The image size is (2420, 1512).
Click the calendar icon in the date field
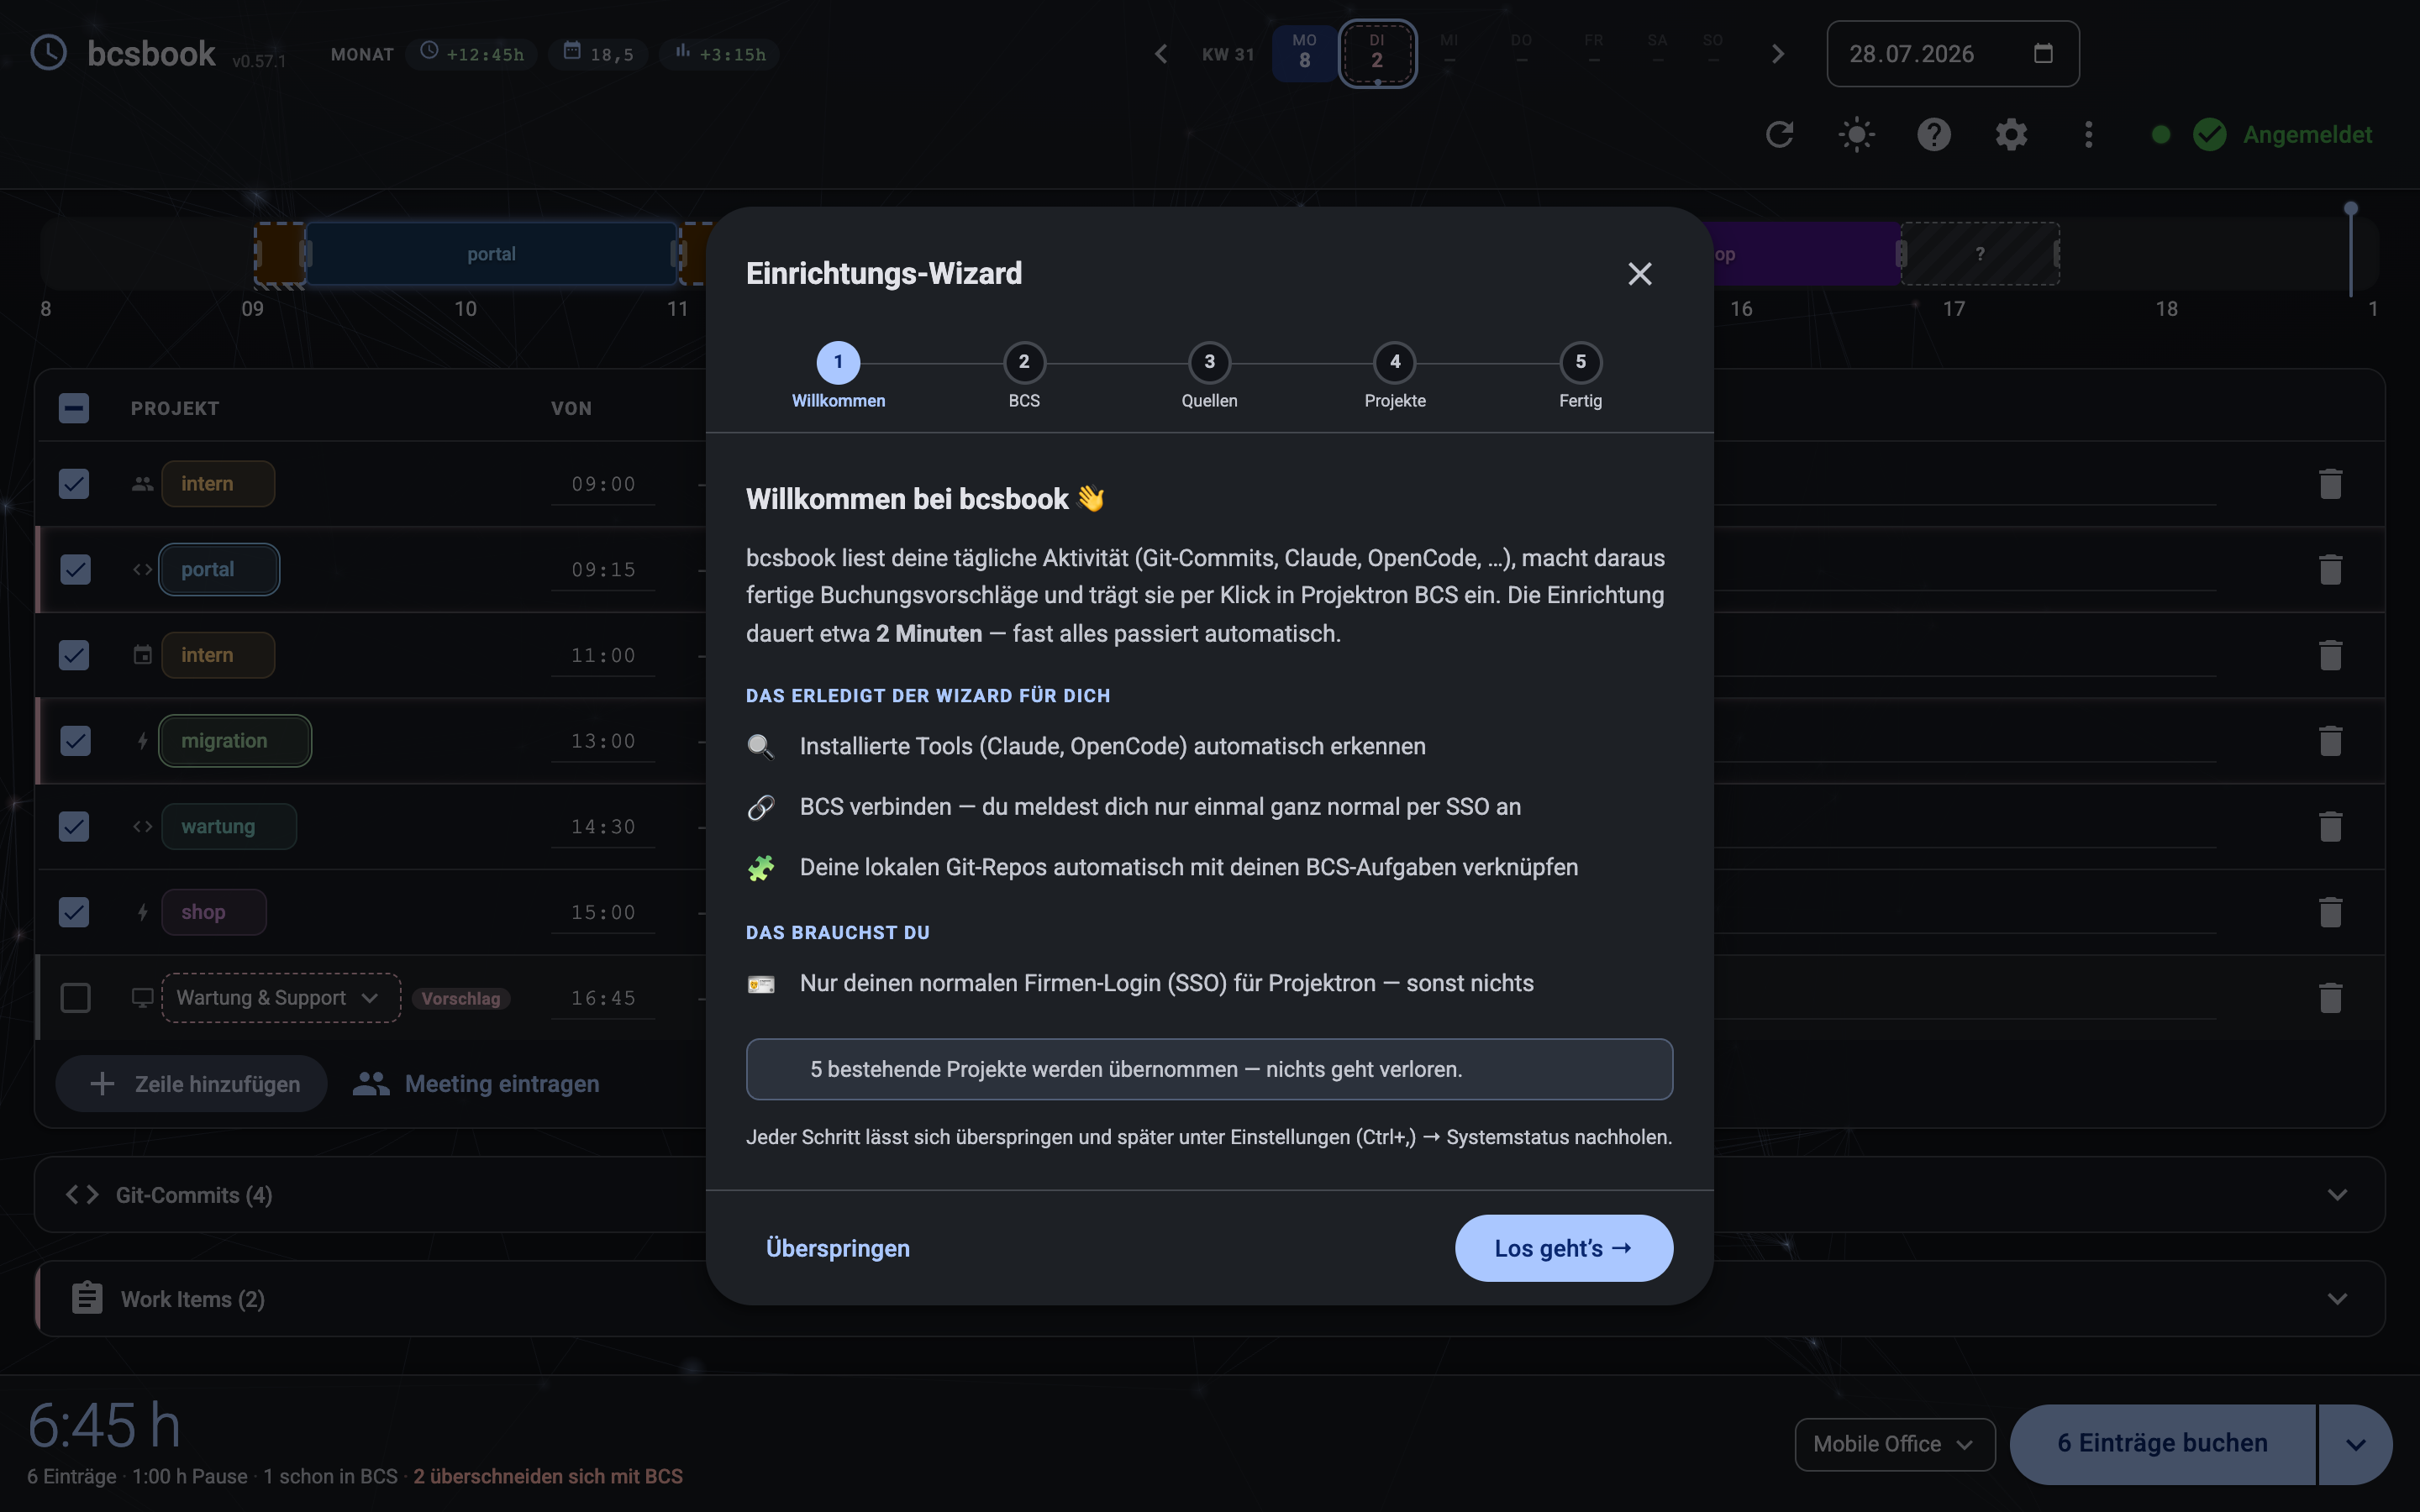coord(2043,53)
